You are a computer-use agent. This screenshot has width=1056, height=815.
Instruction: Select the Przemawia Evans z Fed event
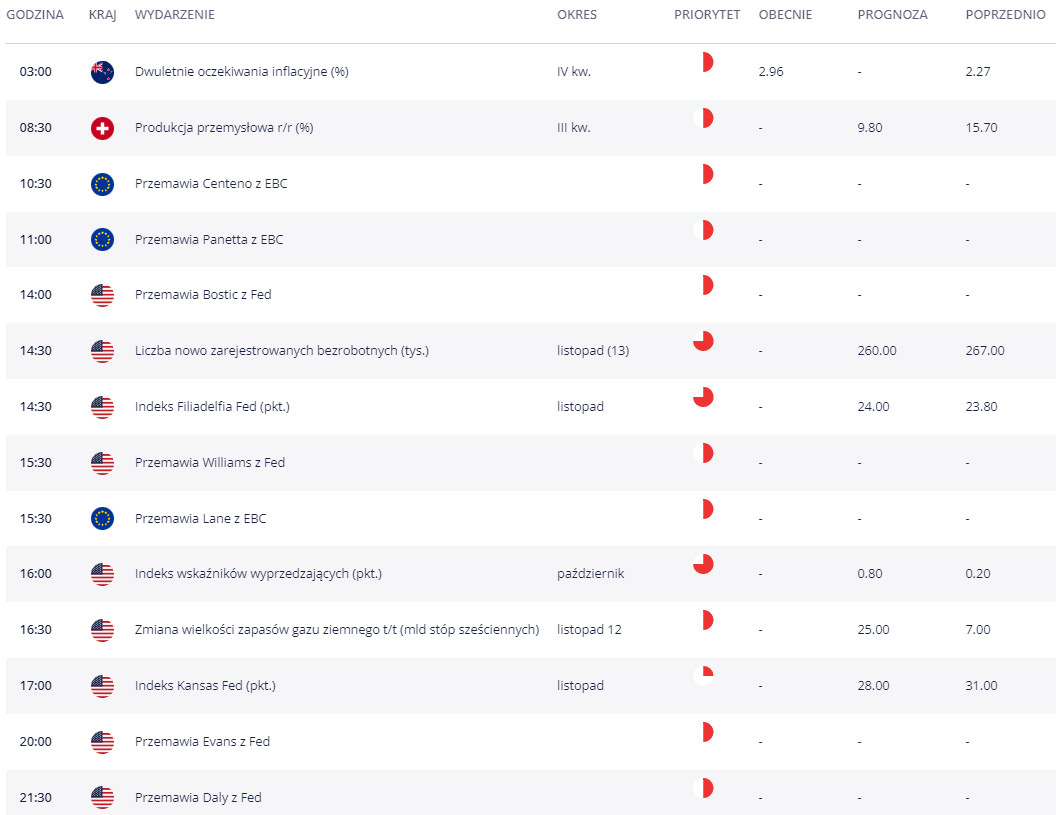tap(202, 742)
